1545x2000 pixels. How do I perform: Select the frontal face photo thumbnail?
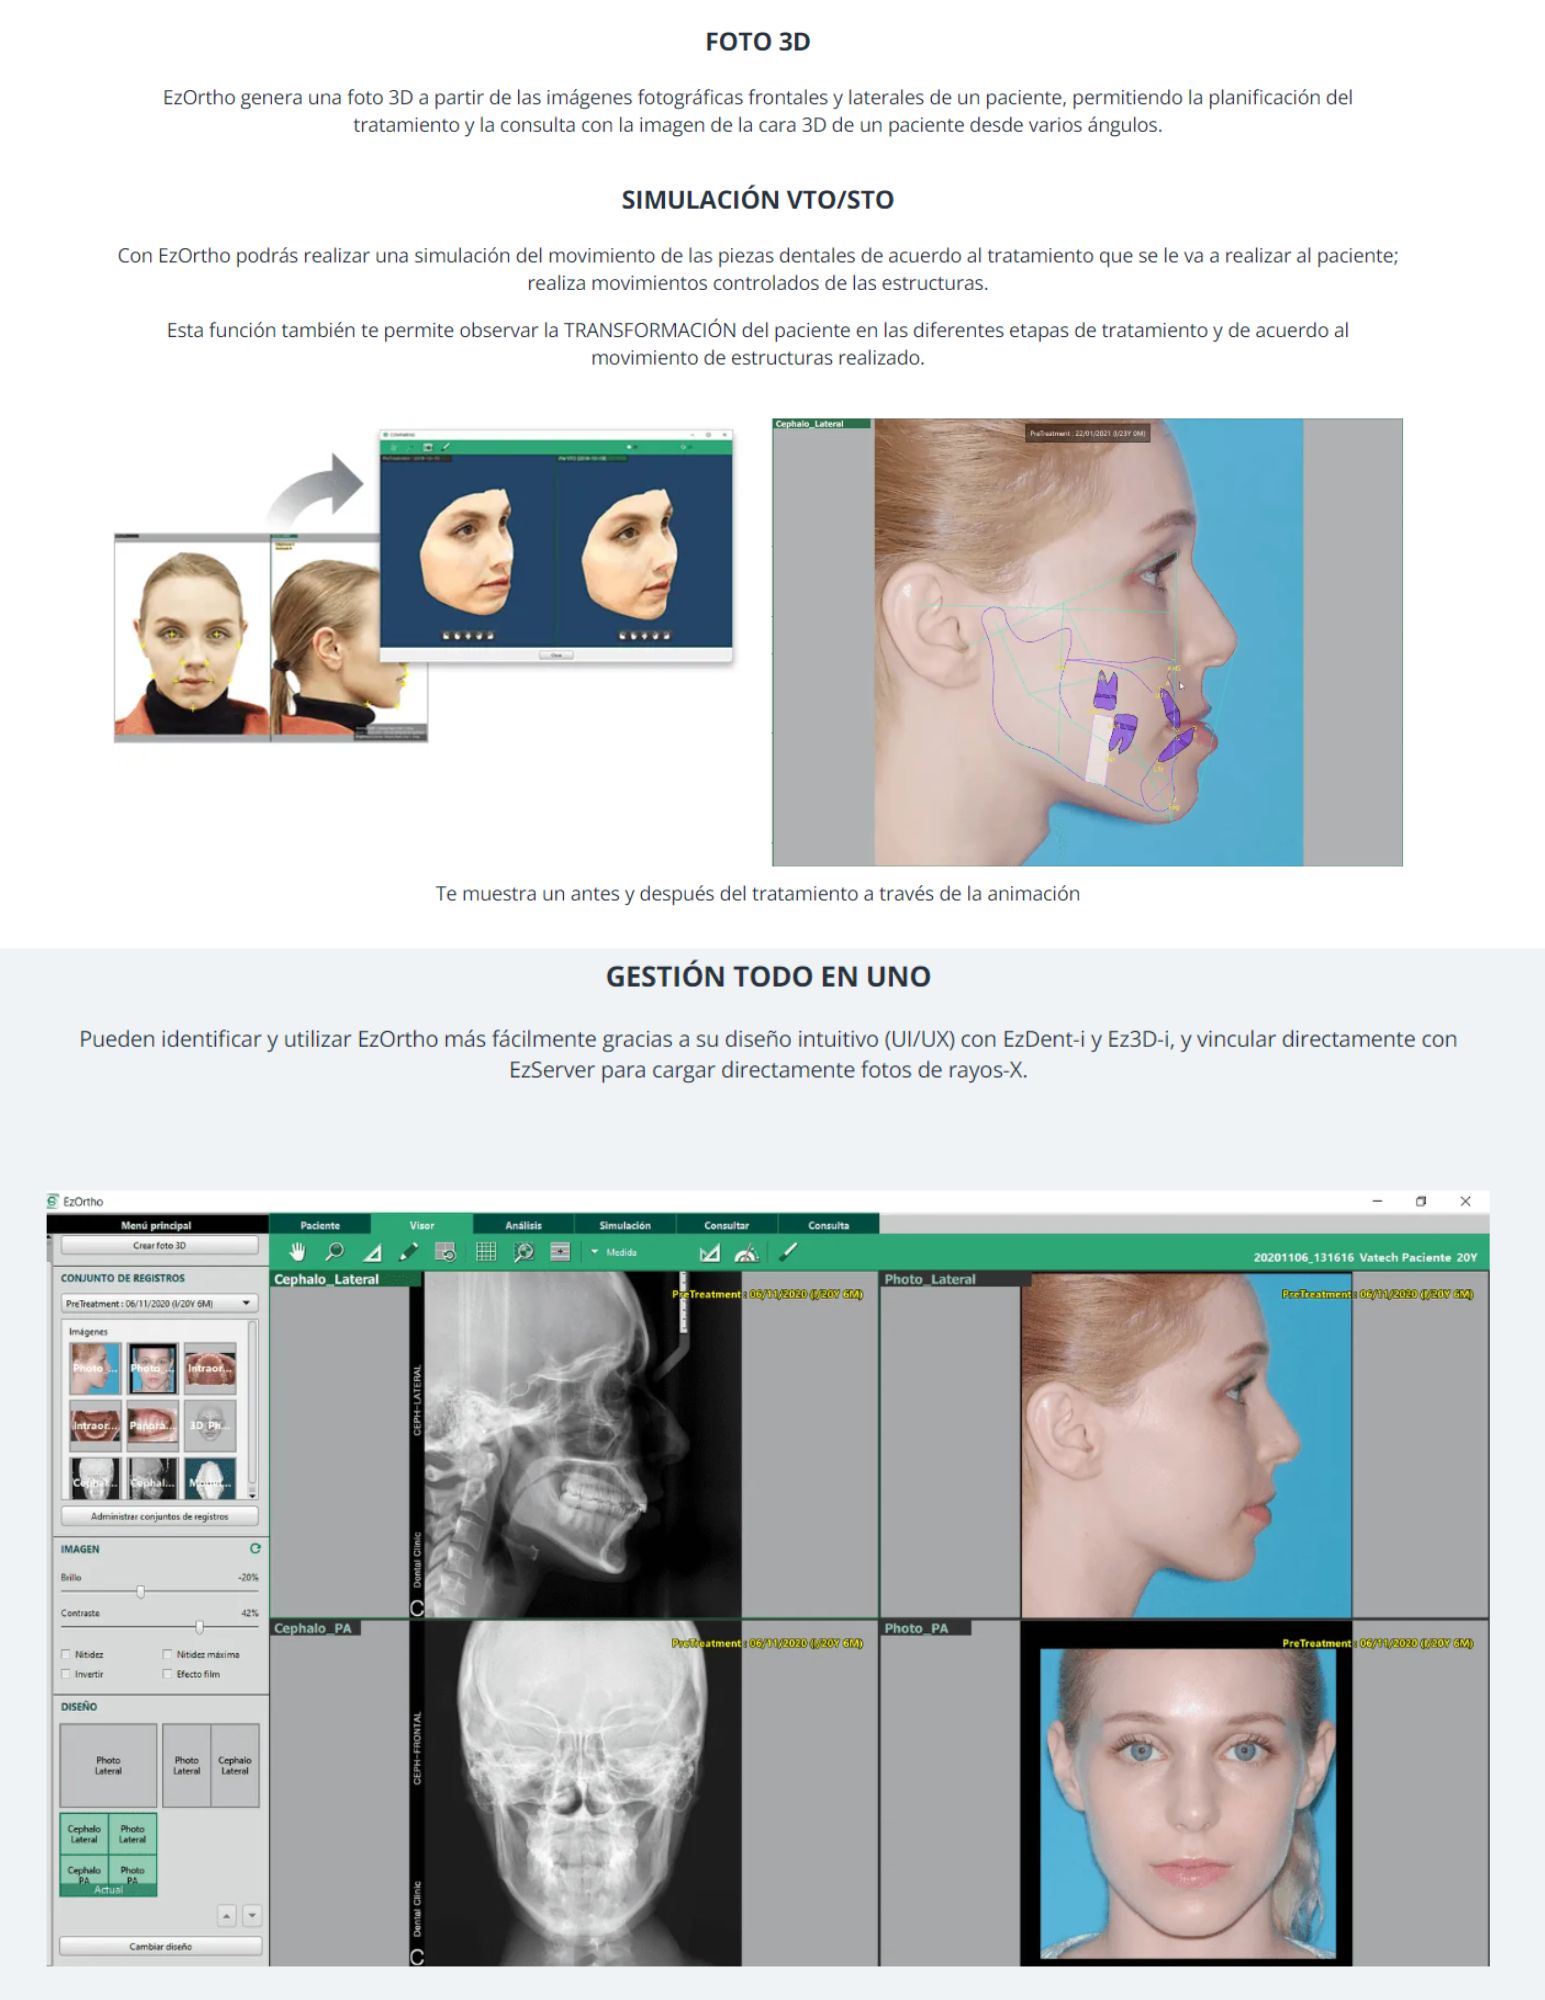pyautogui.click(x=152, y=1368)
